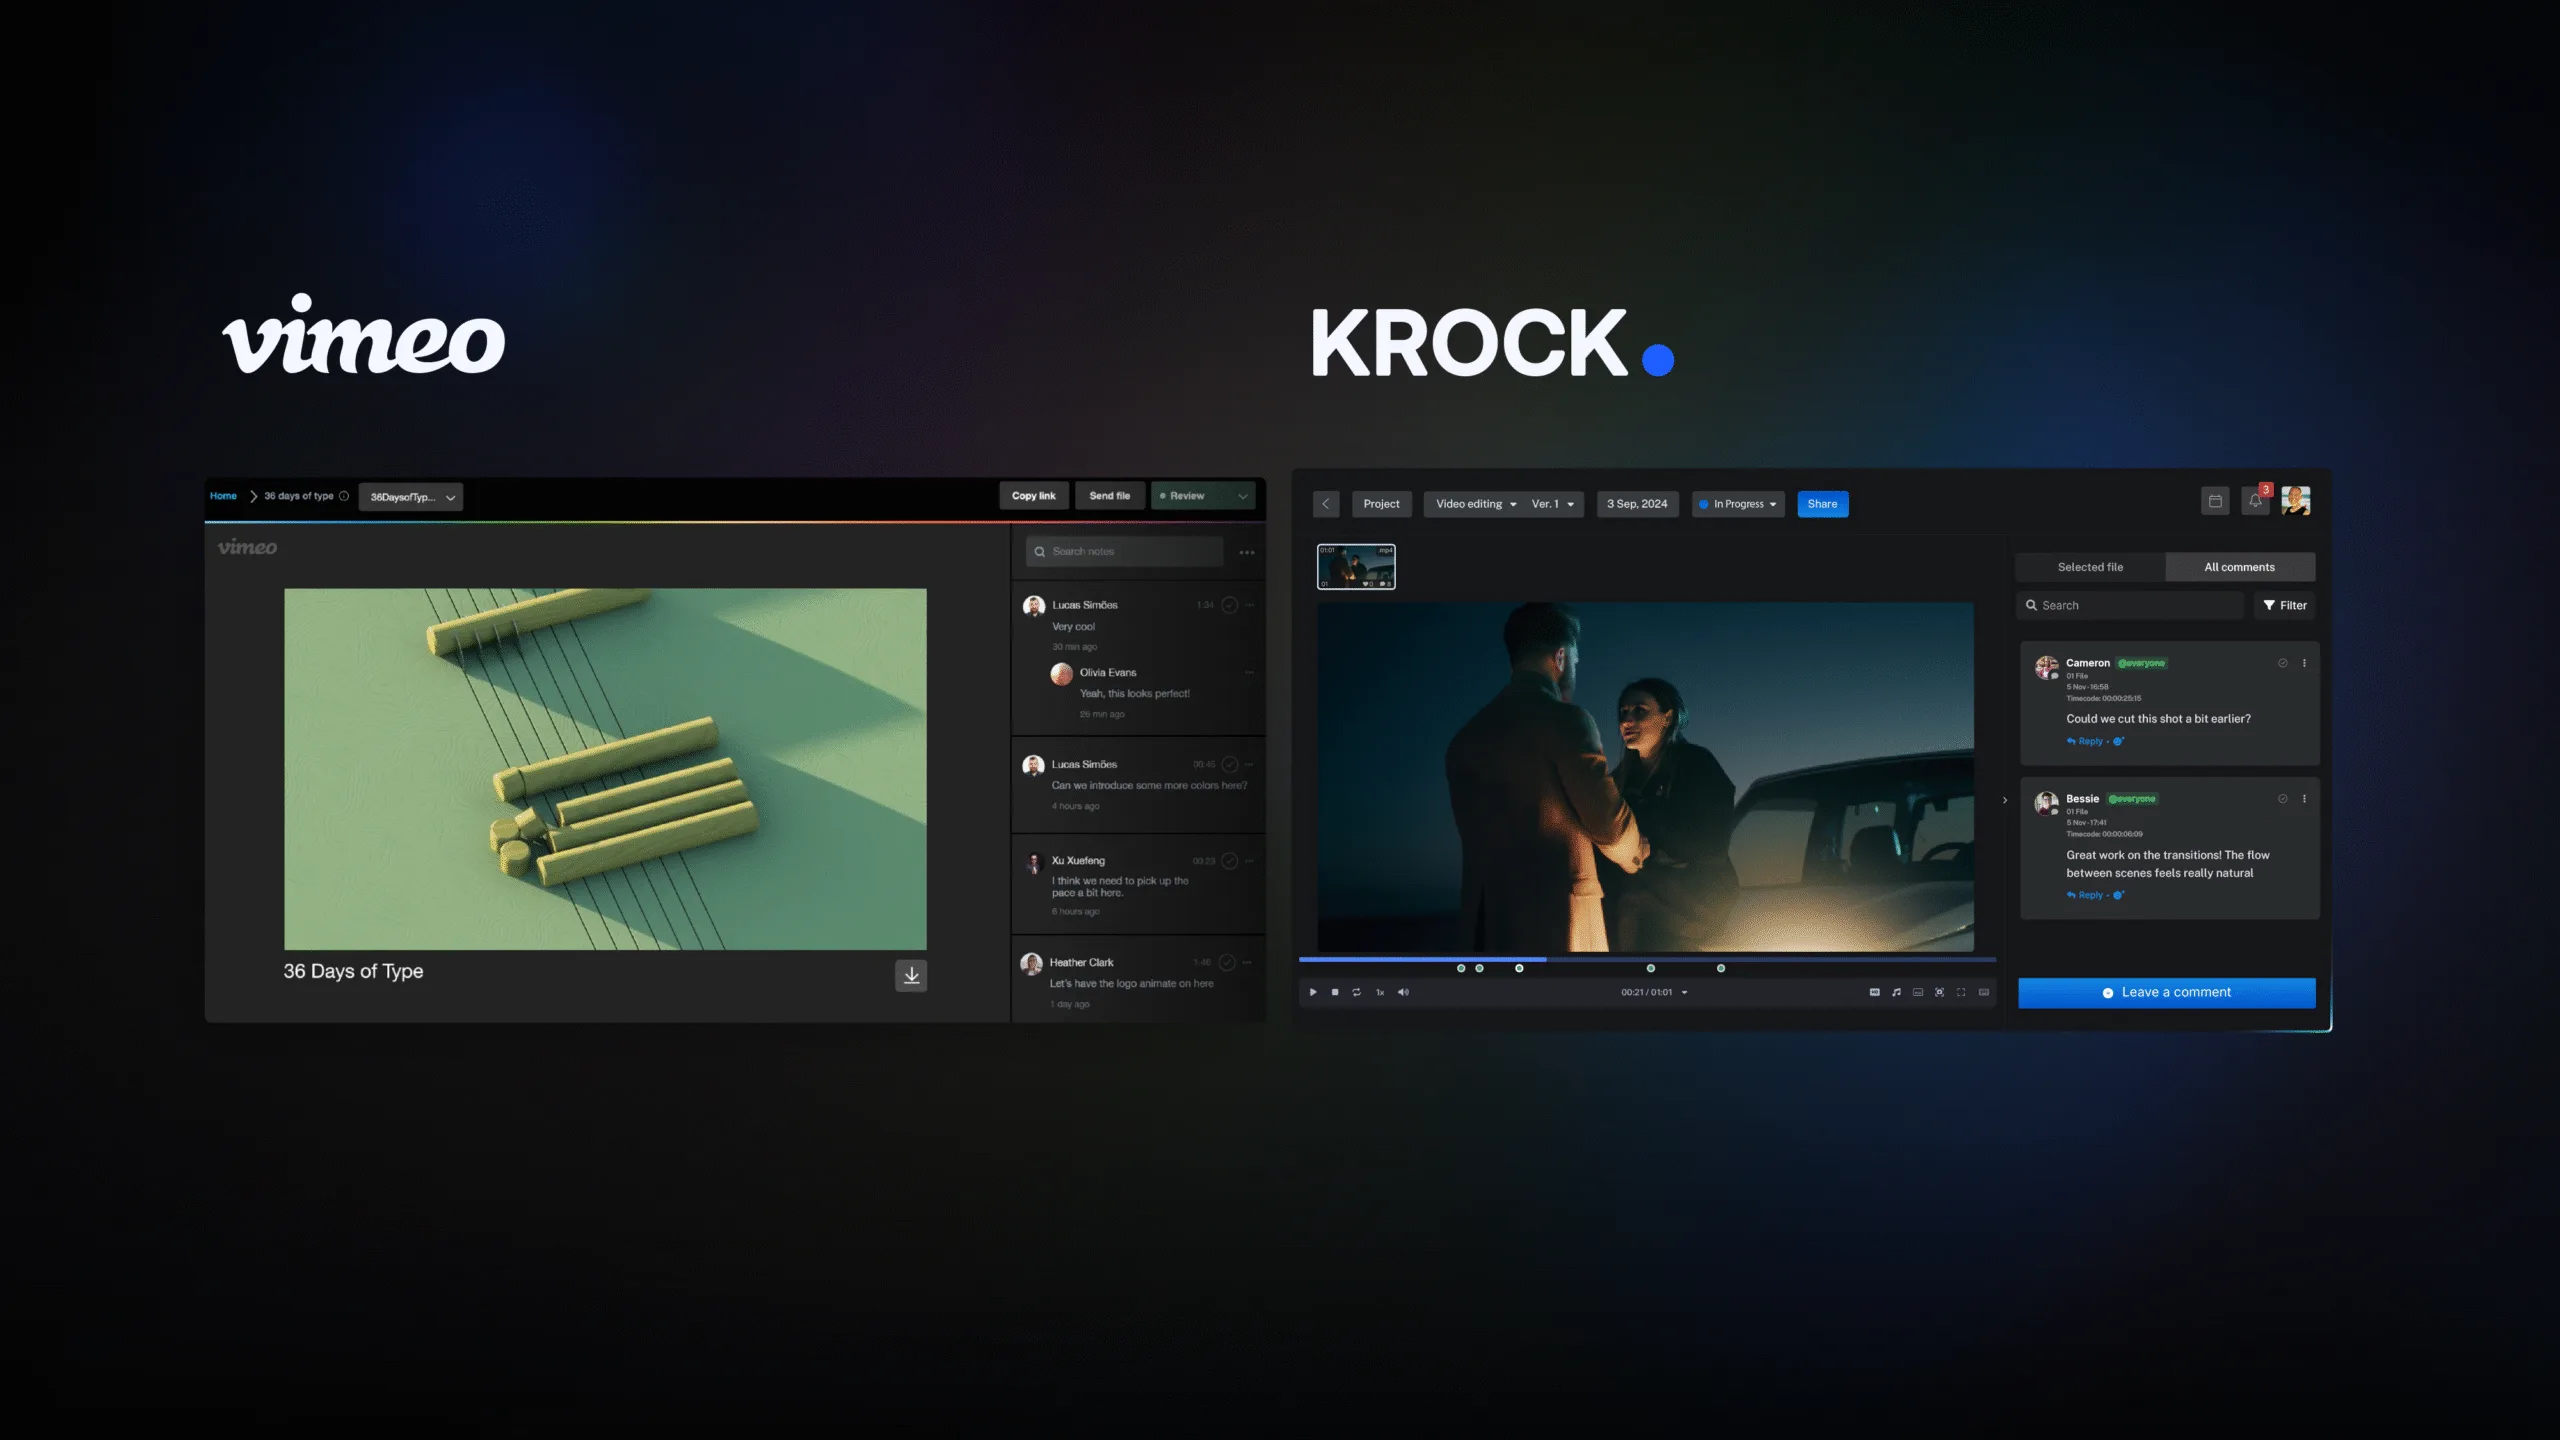The width and height of the screenshot is (2560, 1440).
Task: Toggle the checkmark on Heather Clark's note
Action: (x=1228, y=962)
